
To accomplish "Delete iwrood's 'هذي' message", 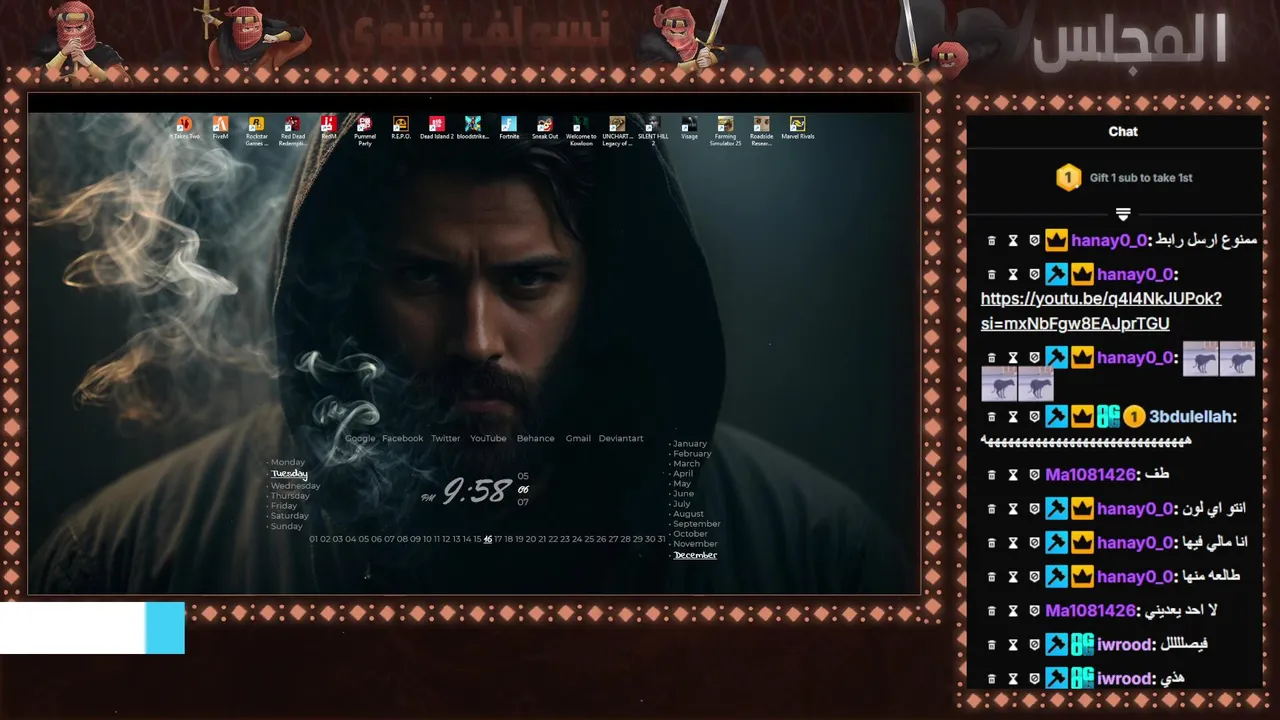I will click(991, 679).
